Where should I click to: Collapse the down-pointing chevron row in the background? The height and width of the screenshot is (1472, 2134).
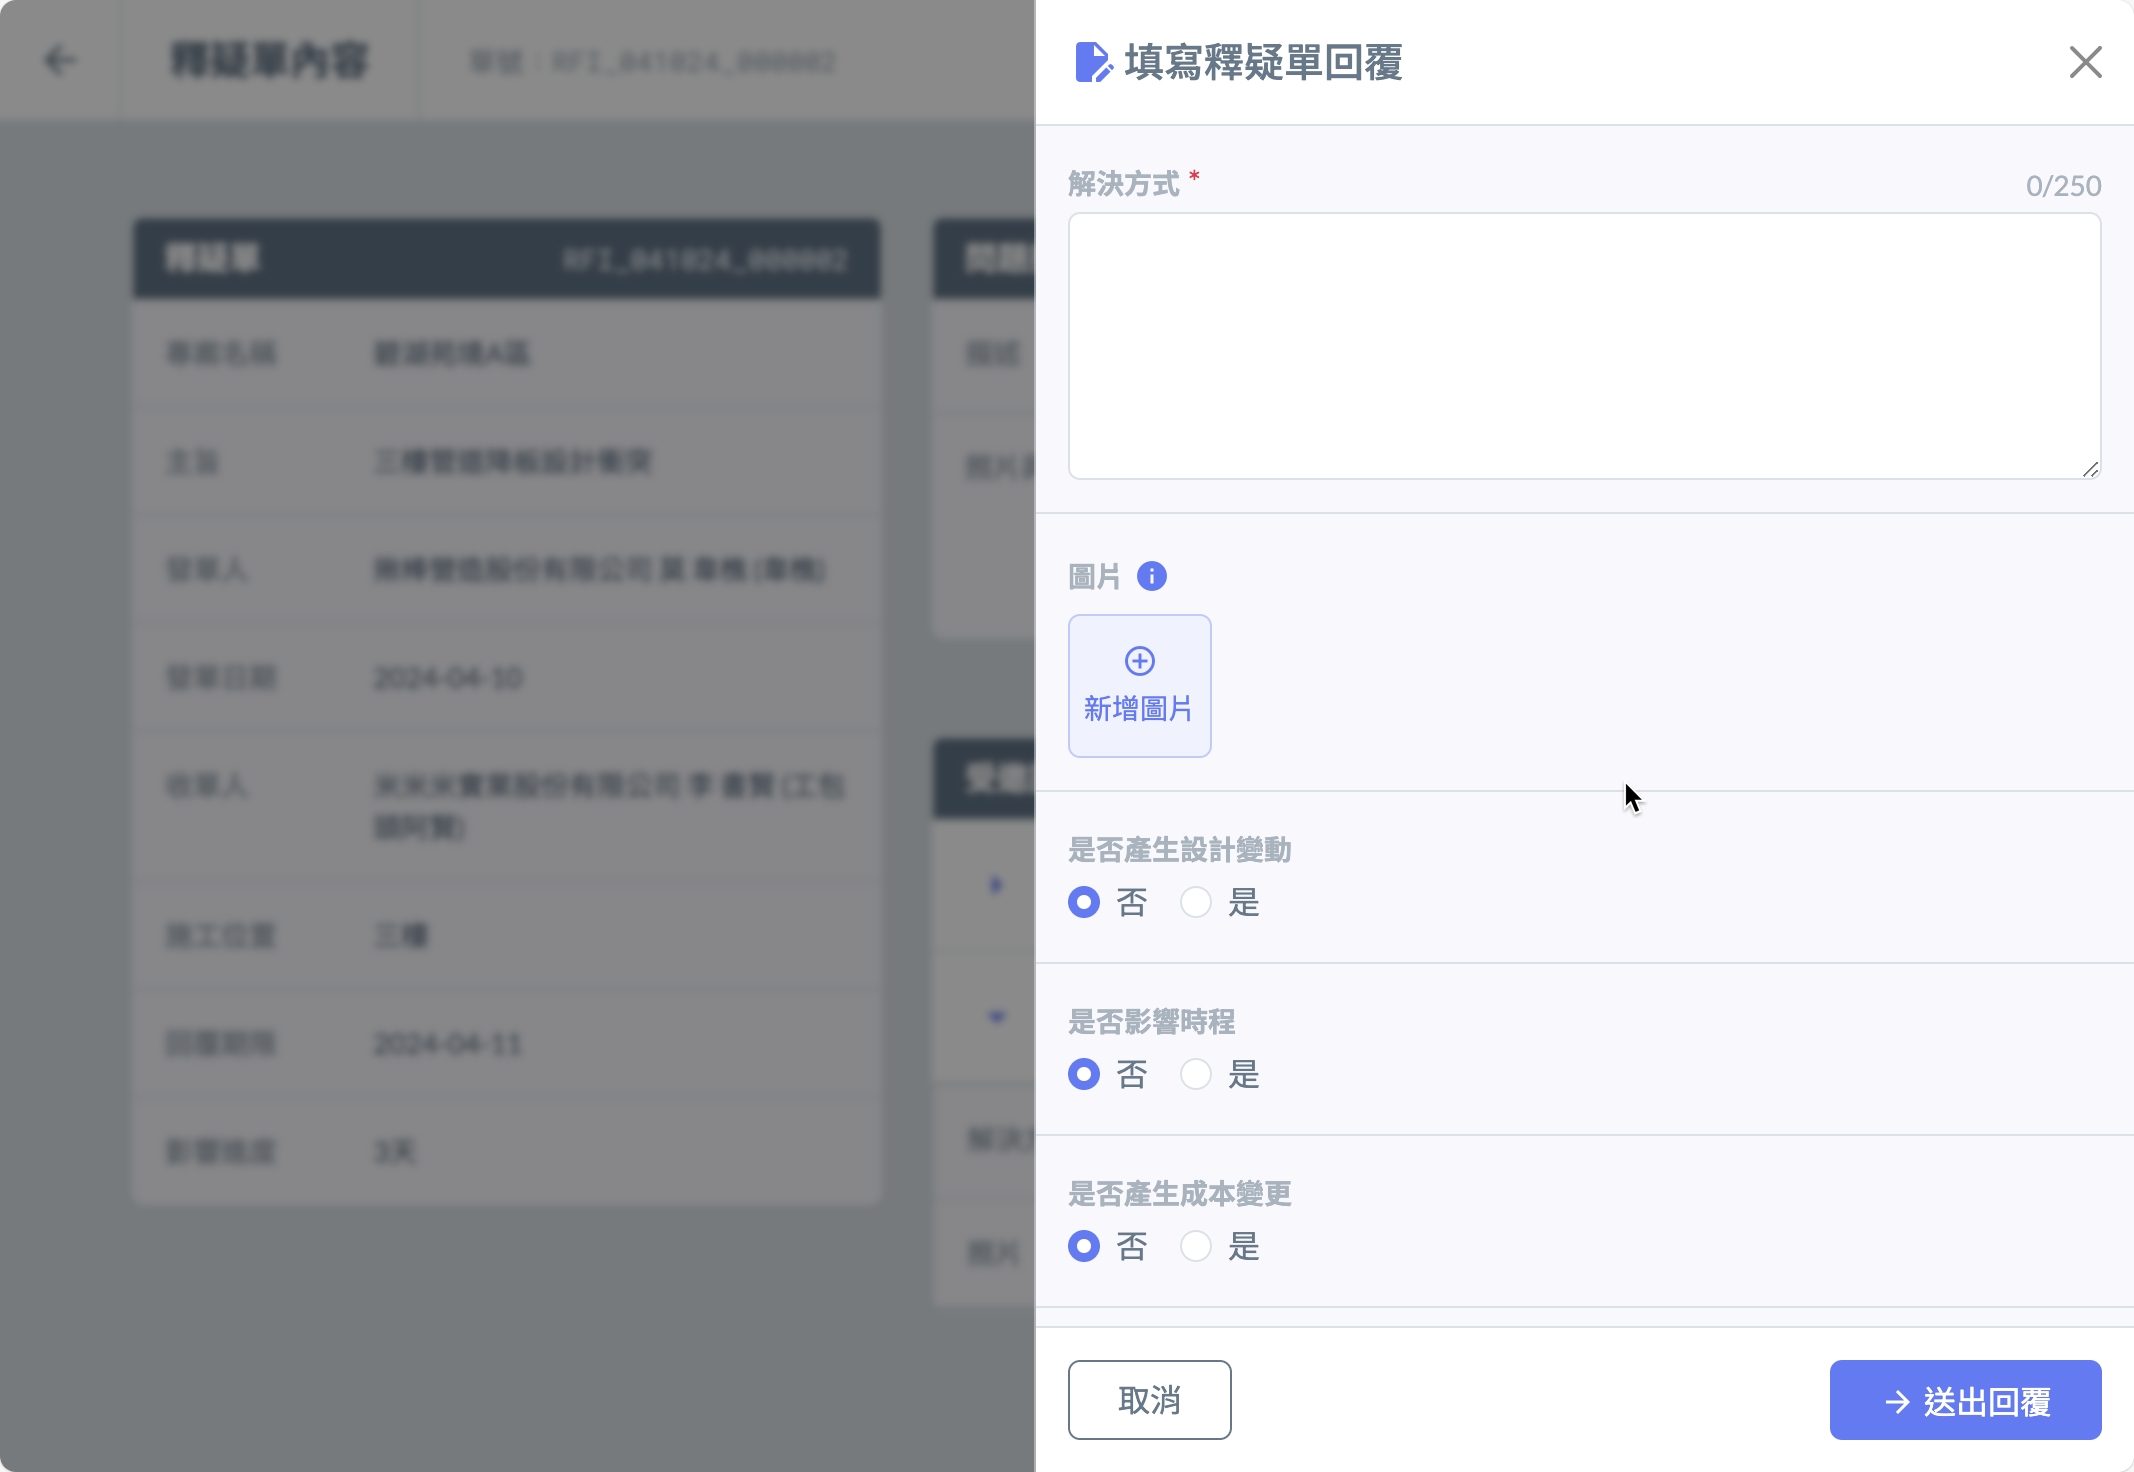coord(996,1017)
